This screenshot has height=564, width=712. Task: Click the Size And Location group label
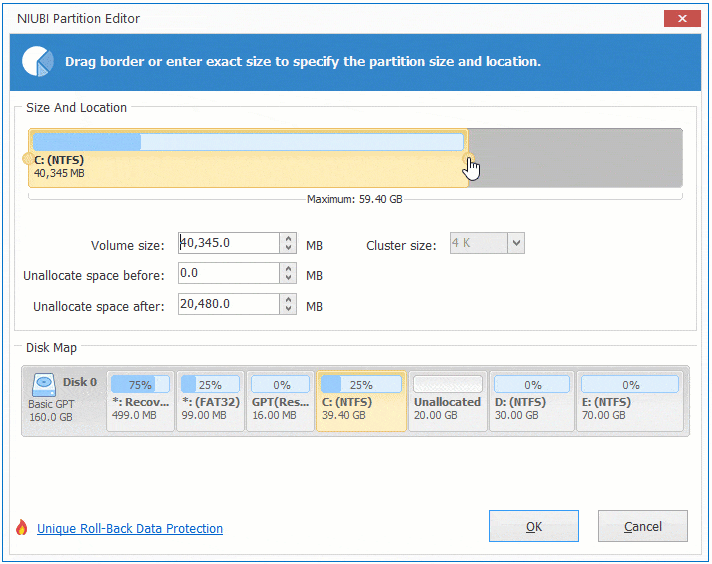[x=76, y=108]
